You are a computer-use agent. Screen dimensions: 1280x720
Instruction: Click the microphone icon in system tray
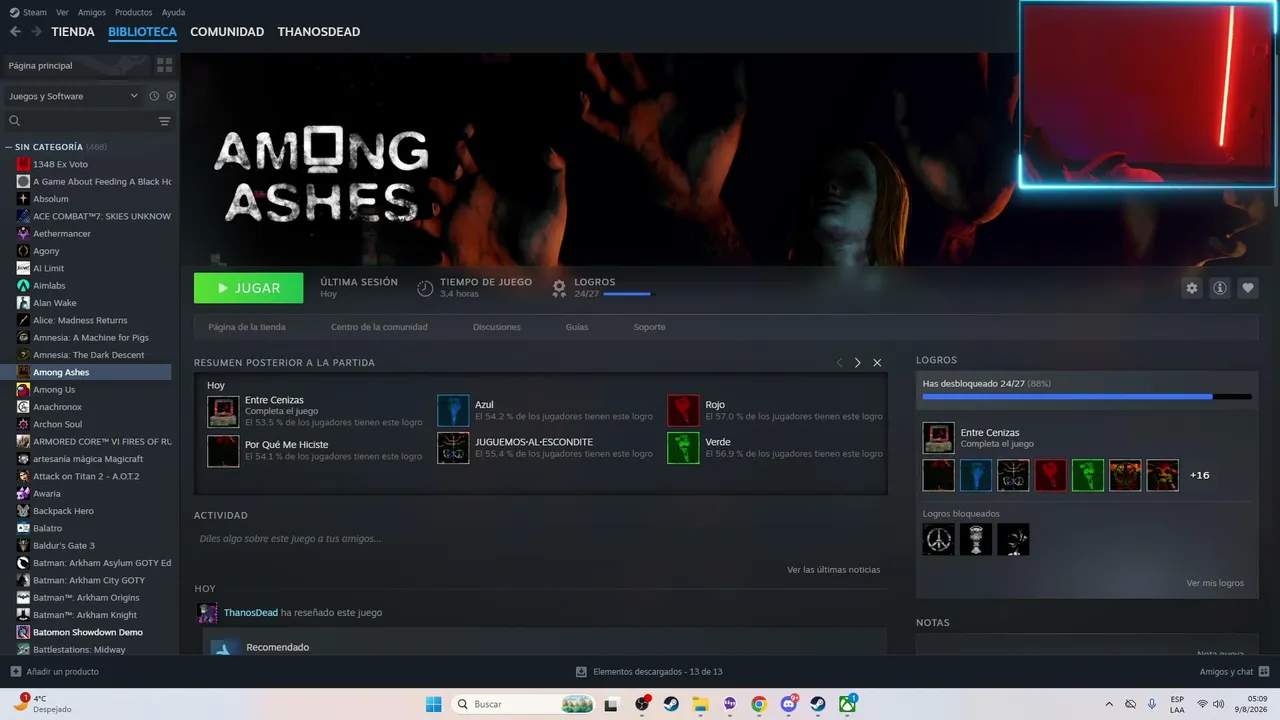1152,704
